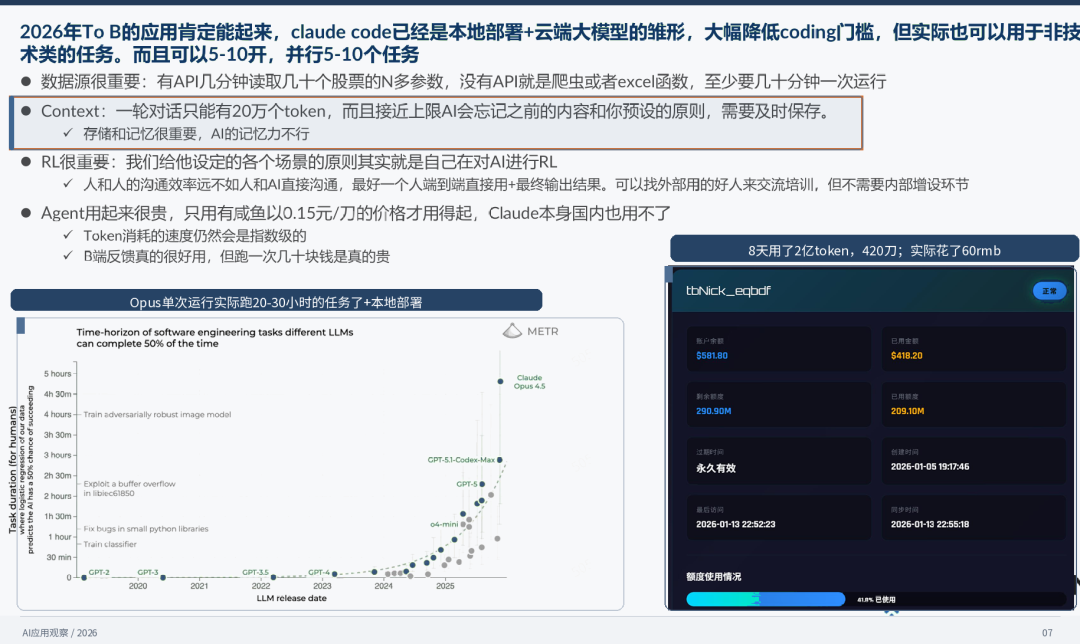
Task: Click the 'Train classifier' annotation
Action: (x=110, y=544)
